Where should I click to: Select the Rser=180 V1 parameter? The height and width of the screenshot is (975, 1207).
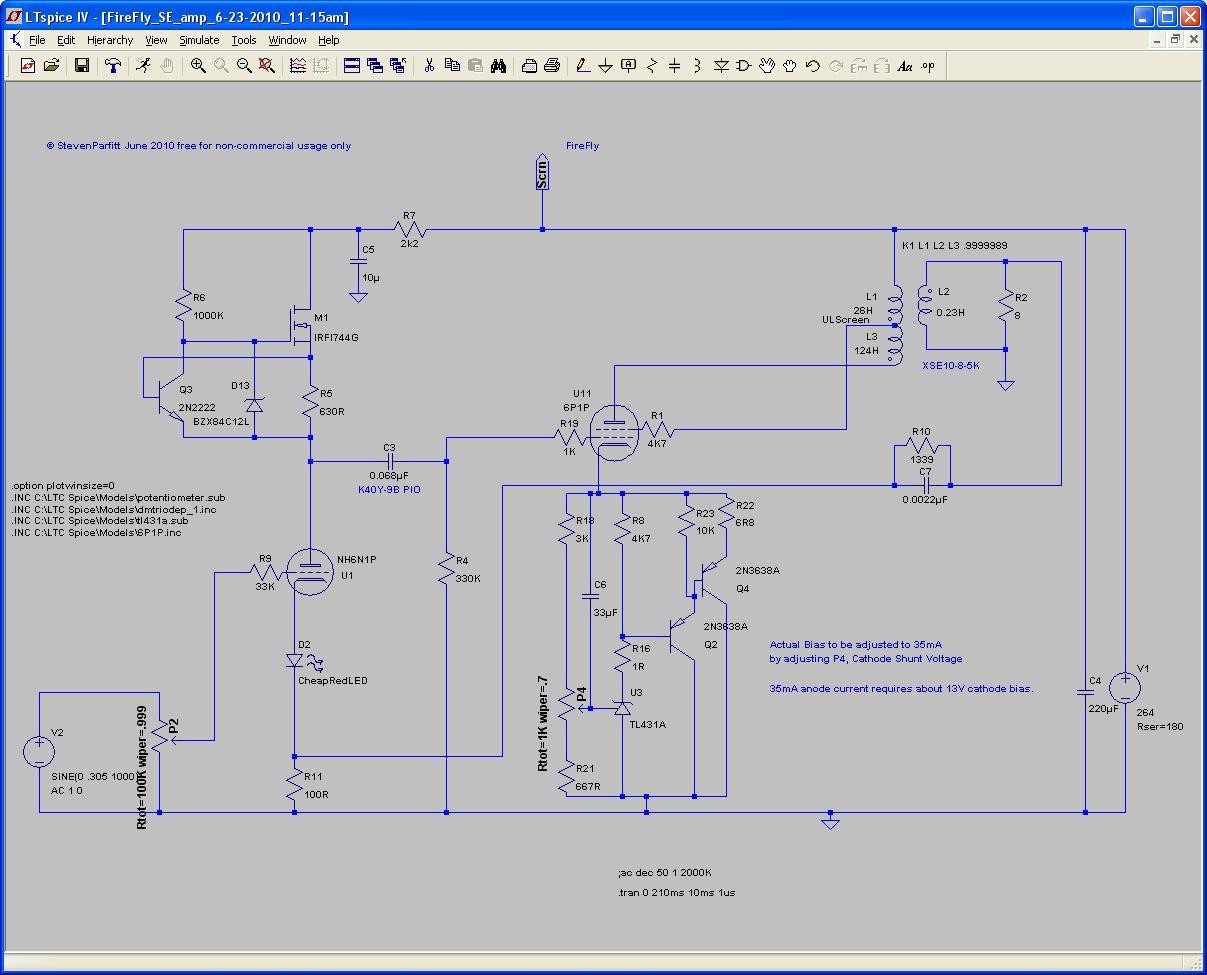(1160, 726)
